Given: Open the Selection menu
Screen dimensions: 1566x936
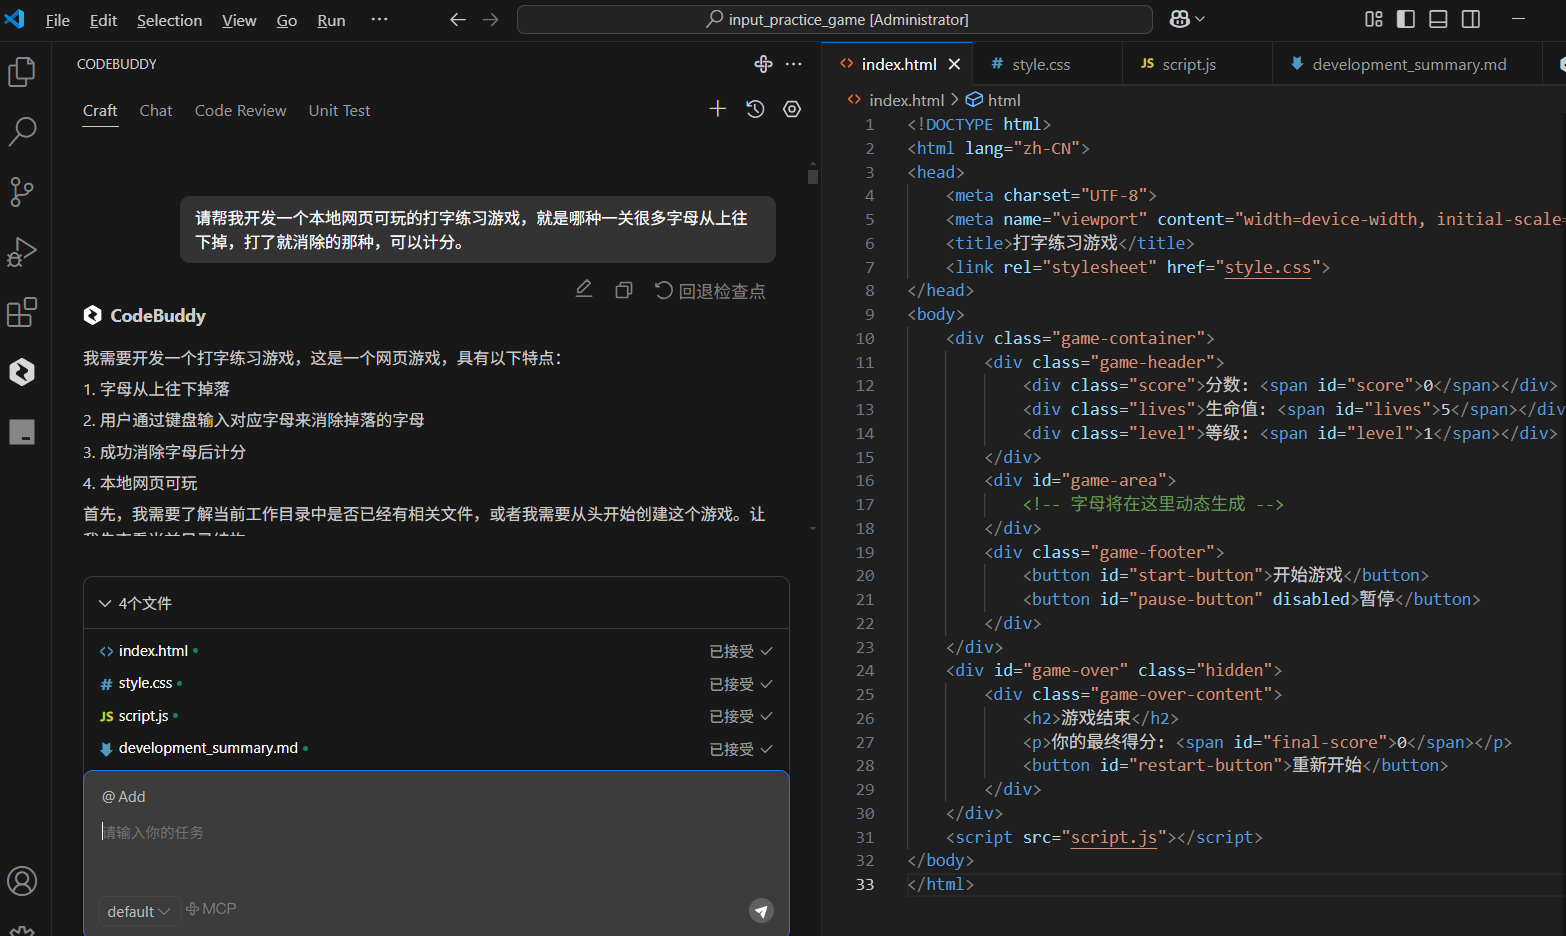Looking at the screenshot, I should (169, 20).
